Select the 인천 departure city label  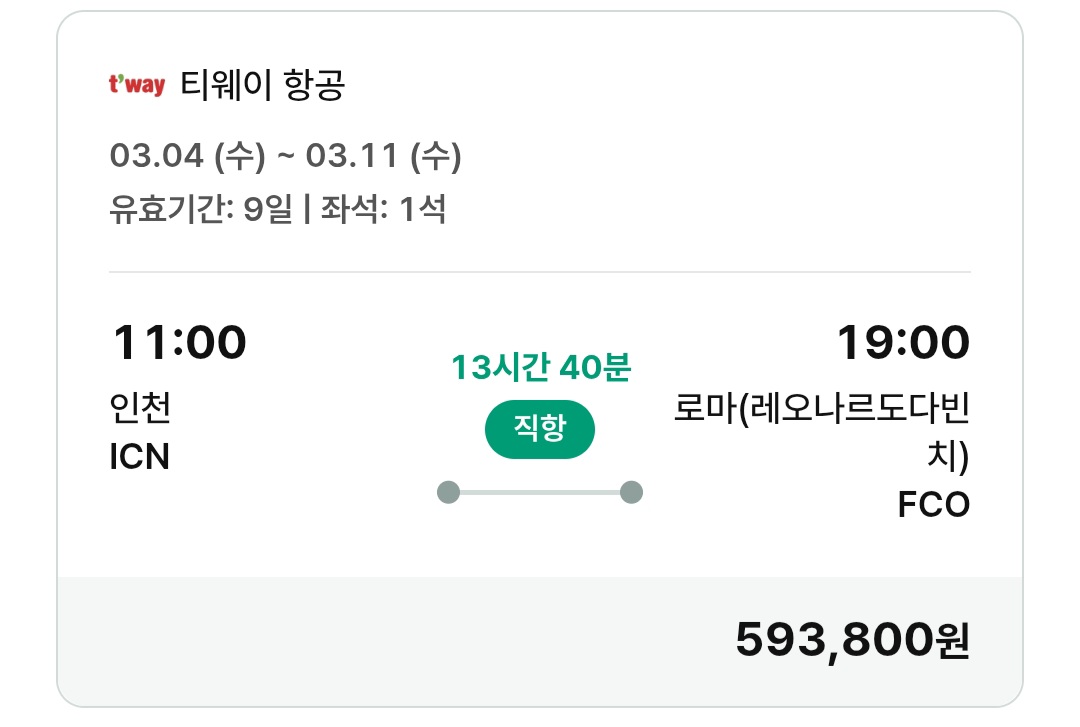[x=140, y=408]
